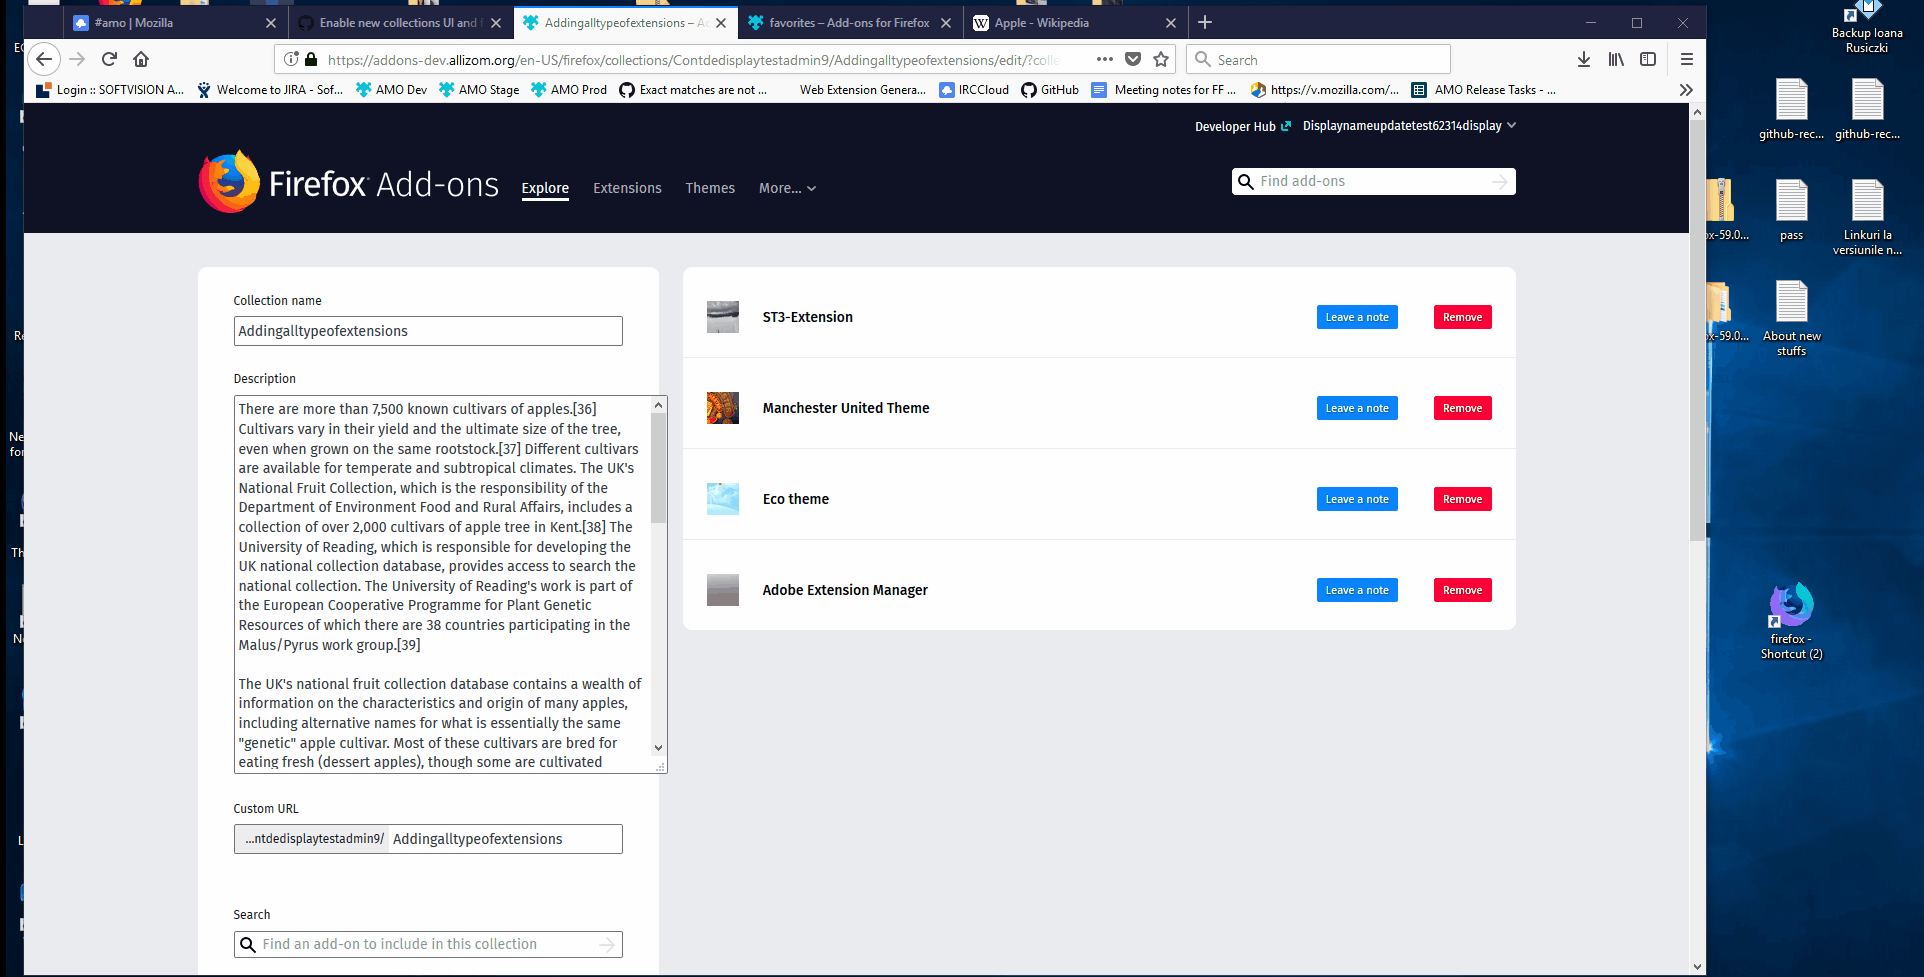The image size is (1924, 977).
Task: Click ST3-Extension add-on thumbnail
Action: 723,317
